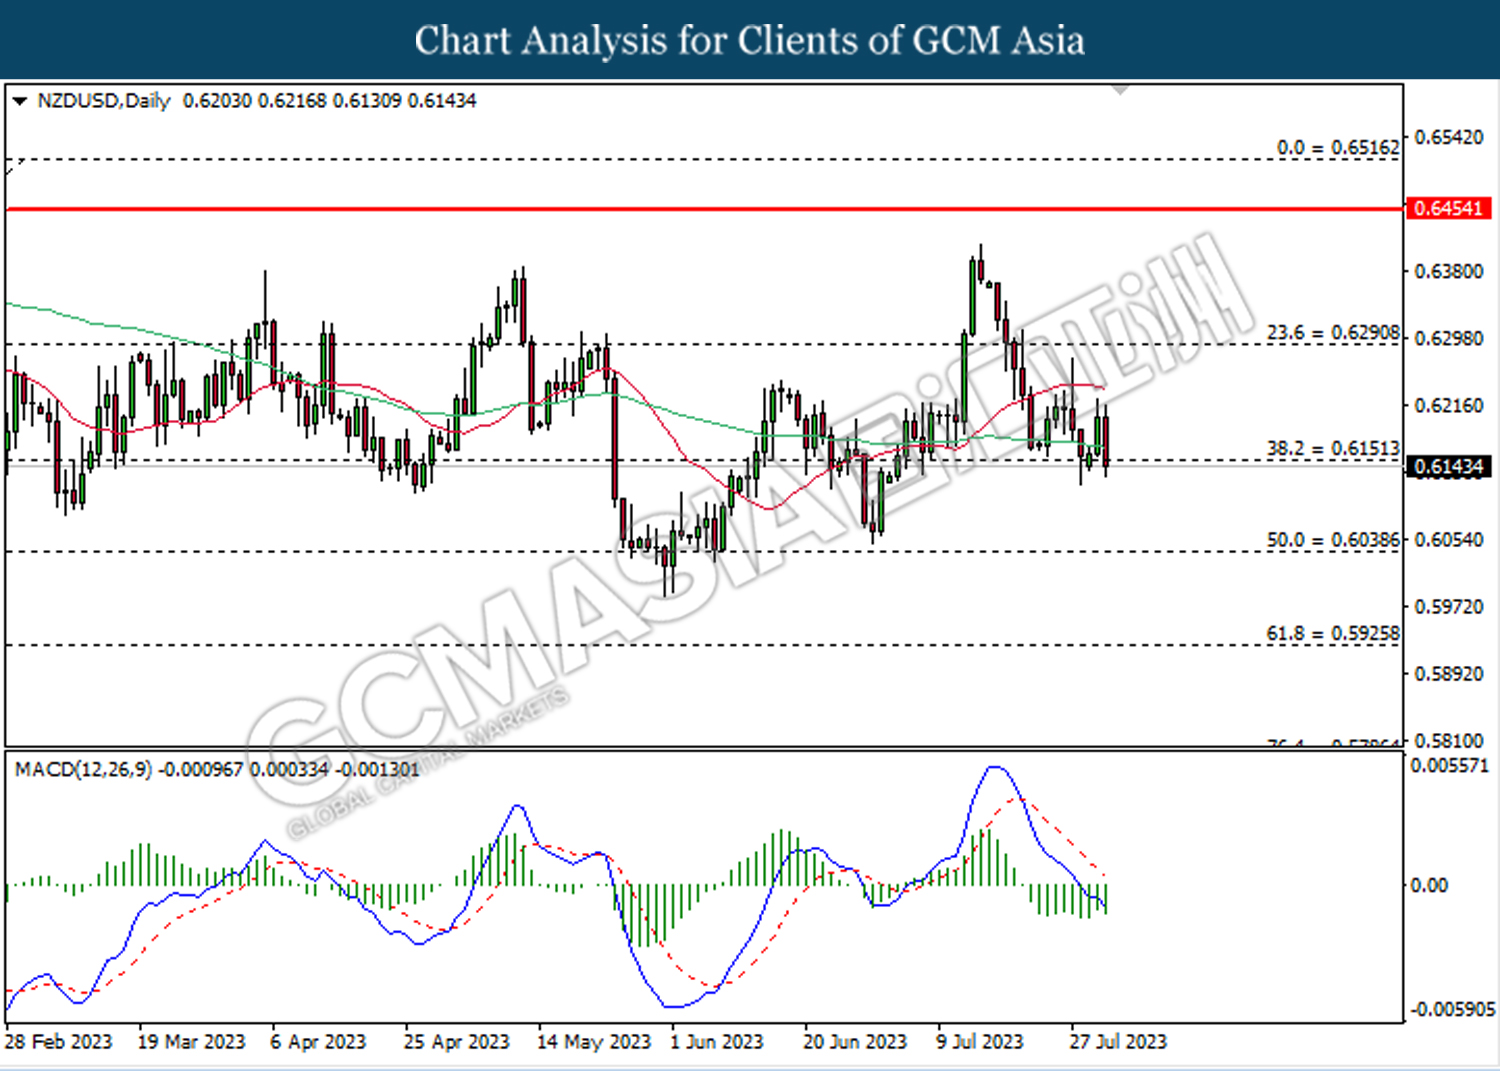Select the 23.6 = 0.62908 Fibonacci label
This screenshot has height=1071, width=1500.
1333,333
